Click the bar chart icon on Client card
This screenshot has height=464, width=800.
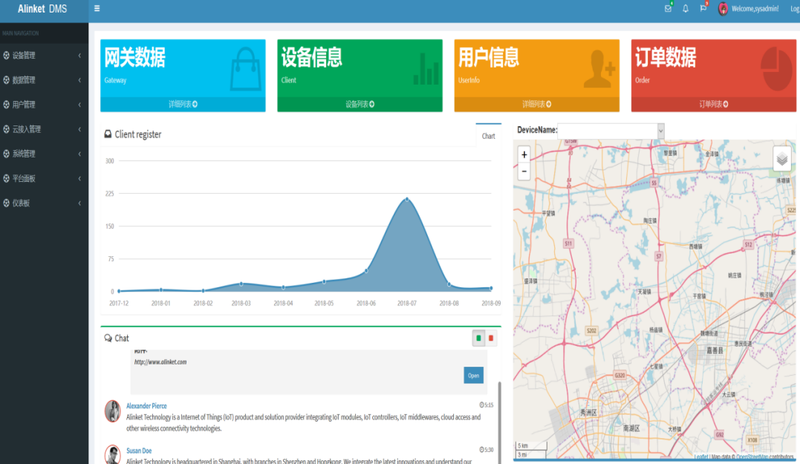tap(426, 68)
